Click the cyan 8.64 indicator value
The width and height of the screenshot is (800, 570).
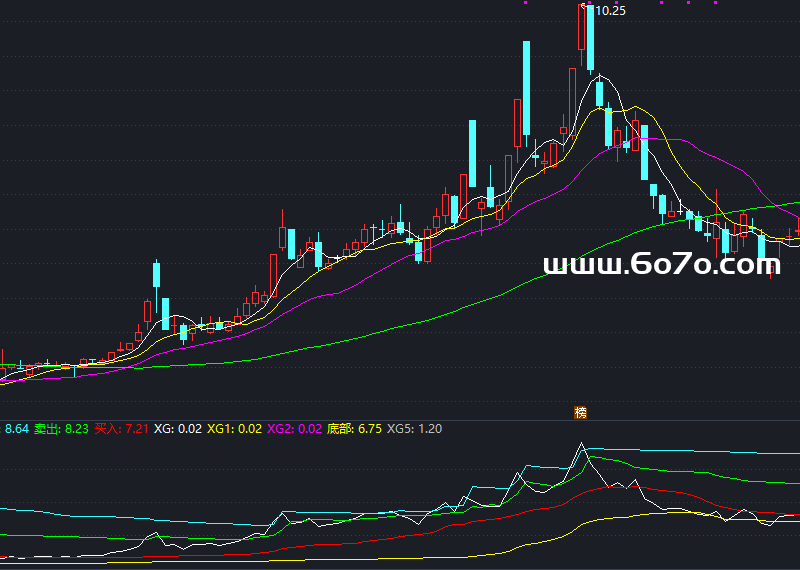click(16, 429)
